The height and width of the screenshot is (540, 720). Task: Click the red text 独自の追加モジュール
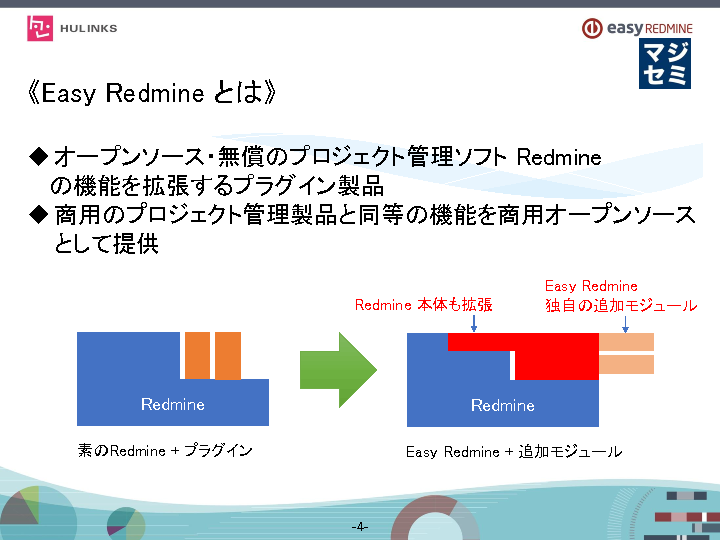tap(620, 305)
